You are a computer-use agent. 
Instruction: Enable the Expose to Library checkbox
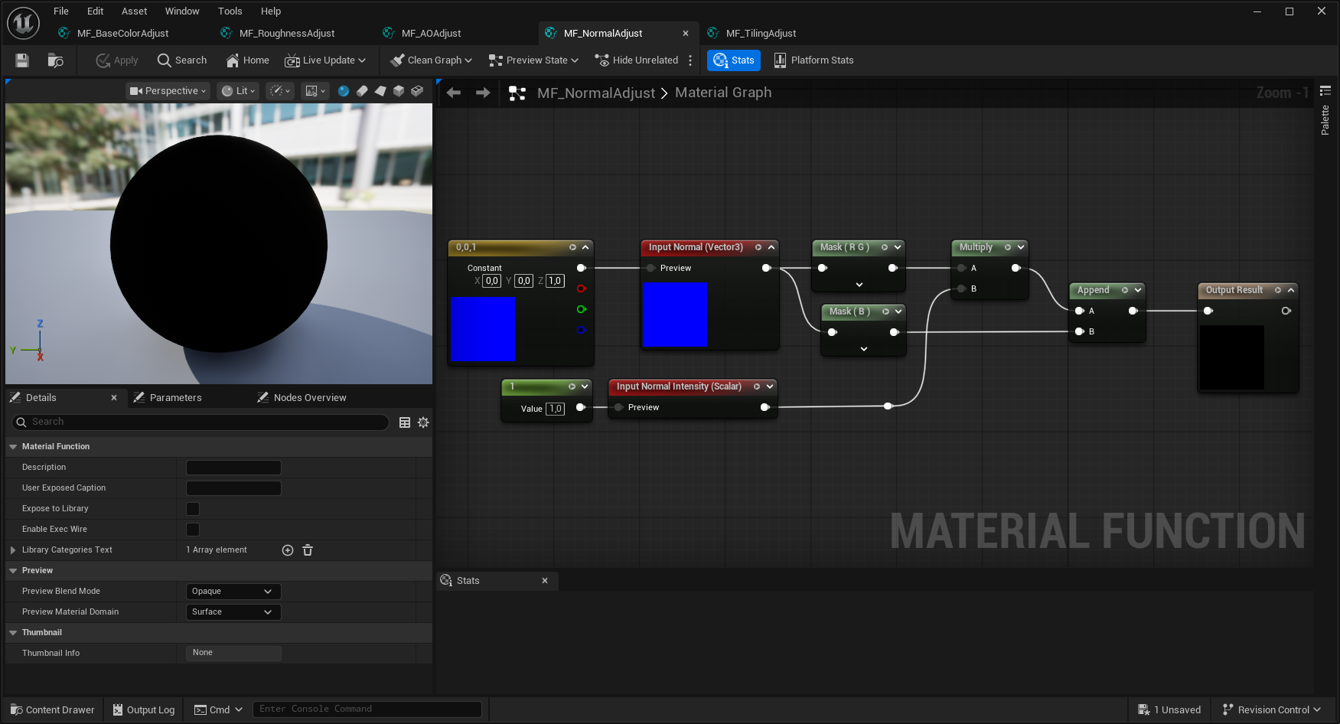pyautogui.click(x=193, y=509)
